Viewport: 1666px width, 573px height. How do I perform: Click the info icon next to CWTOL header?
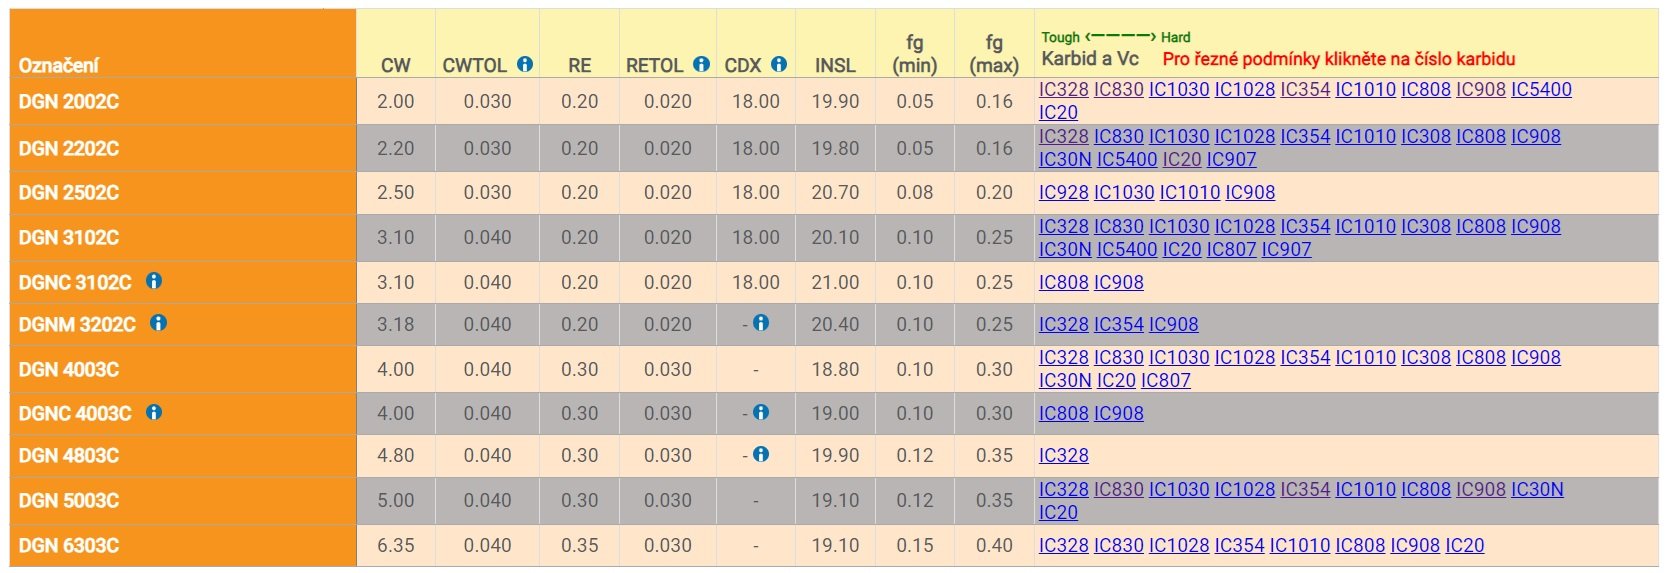point(525,64)
